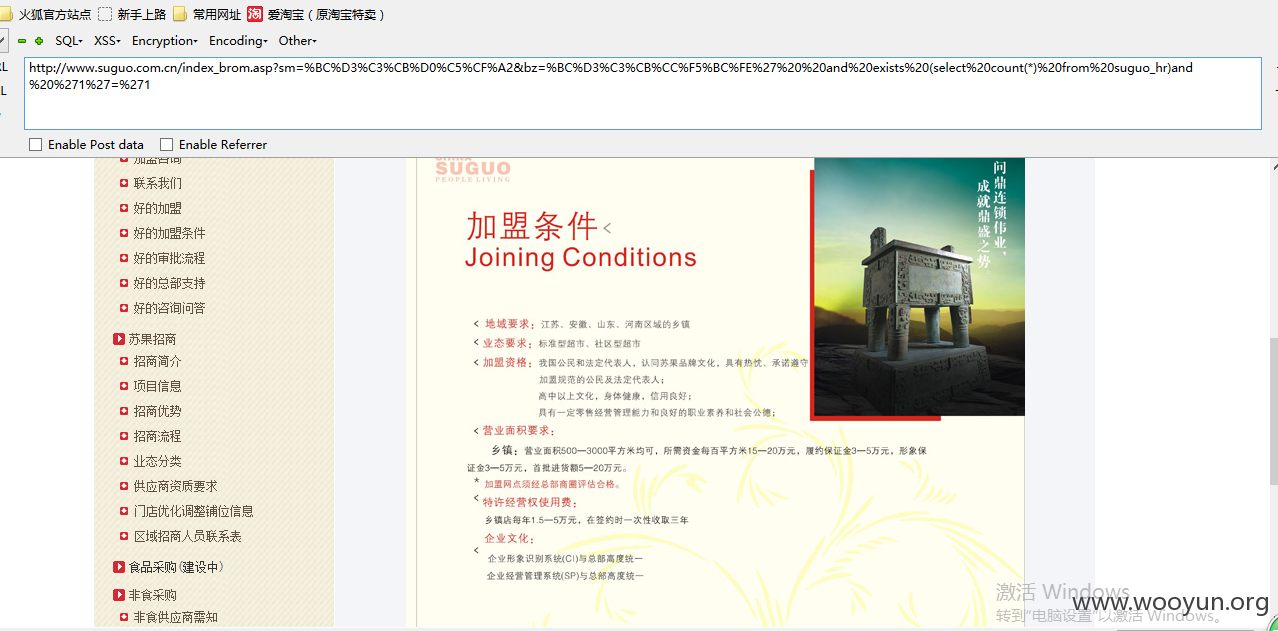Open 非食供应商需知 sidebar link
1278x631 pixels.
click(x=176, y=617)
